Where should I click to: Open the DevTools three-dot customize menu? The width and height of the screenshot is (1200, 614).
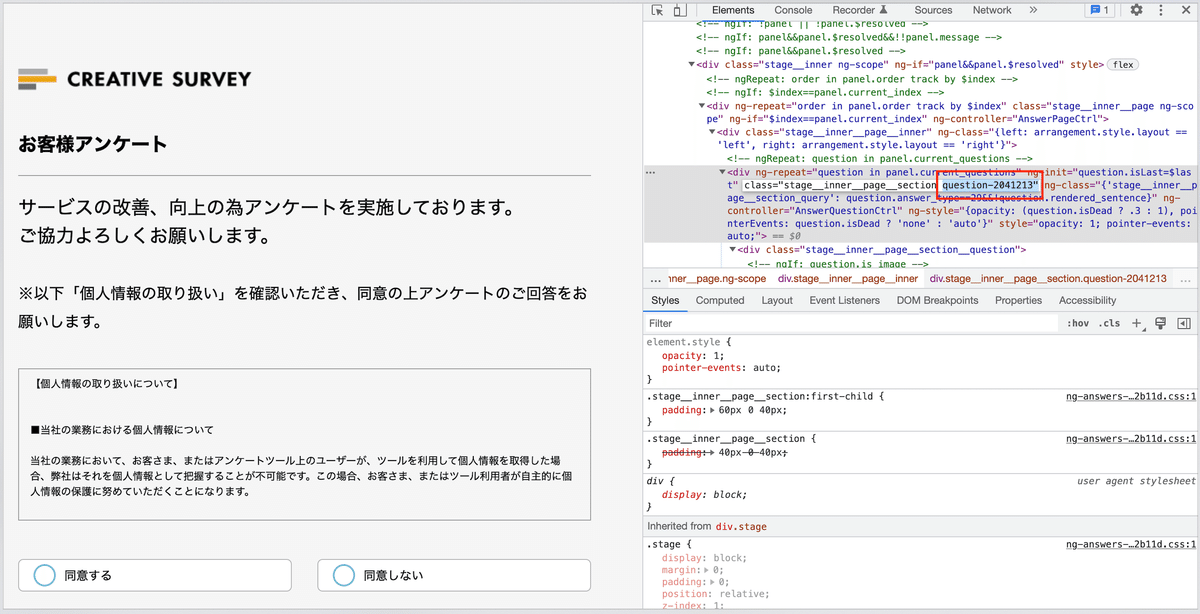[x=1160, y=10]
